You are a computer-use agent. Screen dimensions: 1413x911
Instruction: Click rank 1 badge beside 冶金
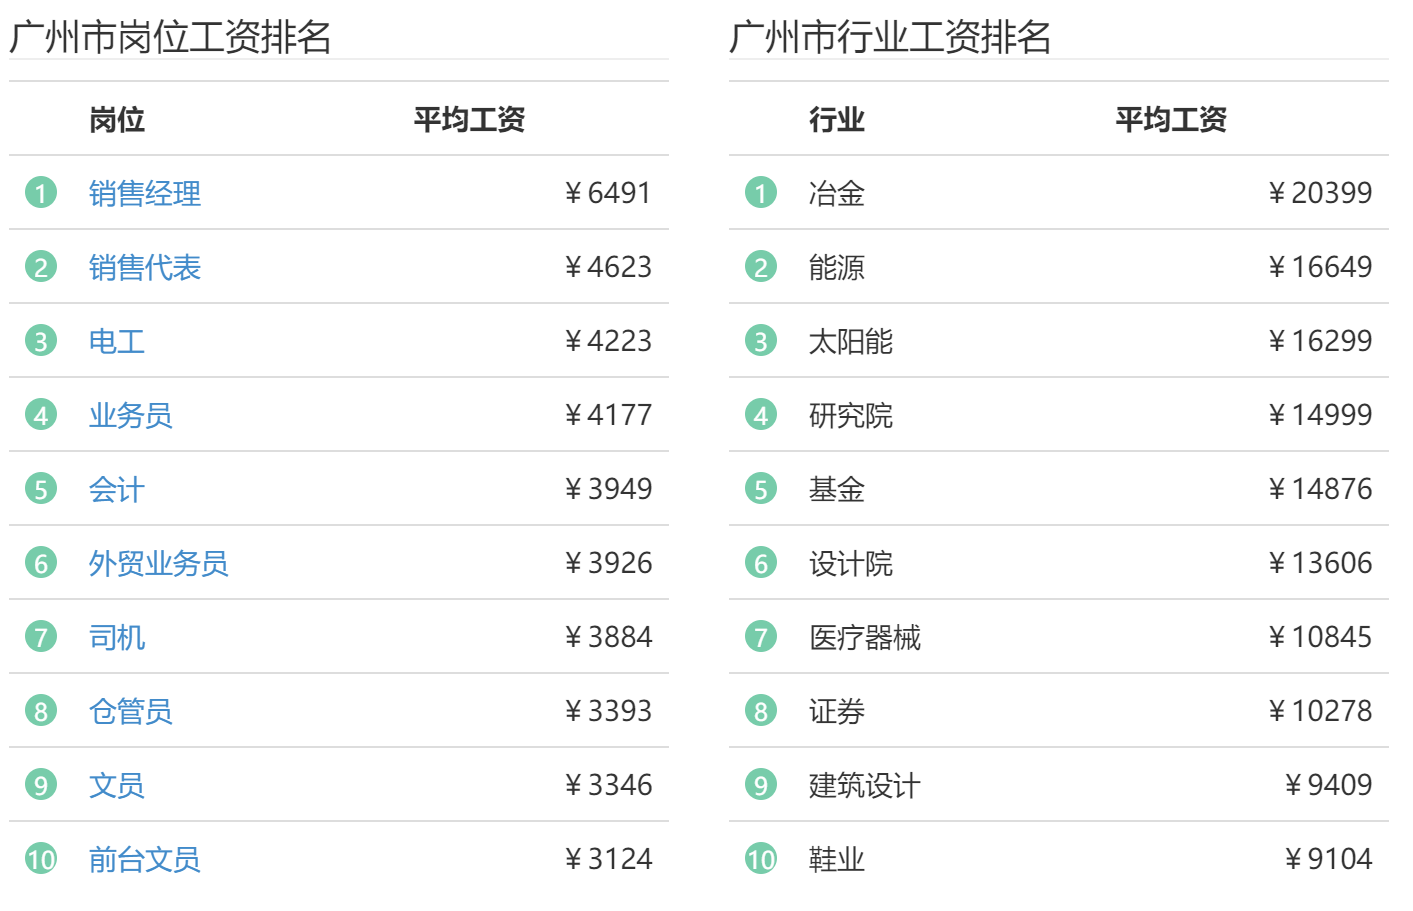pos(761,193)
